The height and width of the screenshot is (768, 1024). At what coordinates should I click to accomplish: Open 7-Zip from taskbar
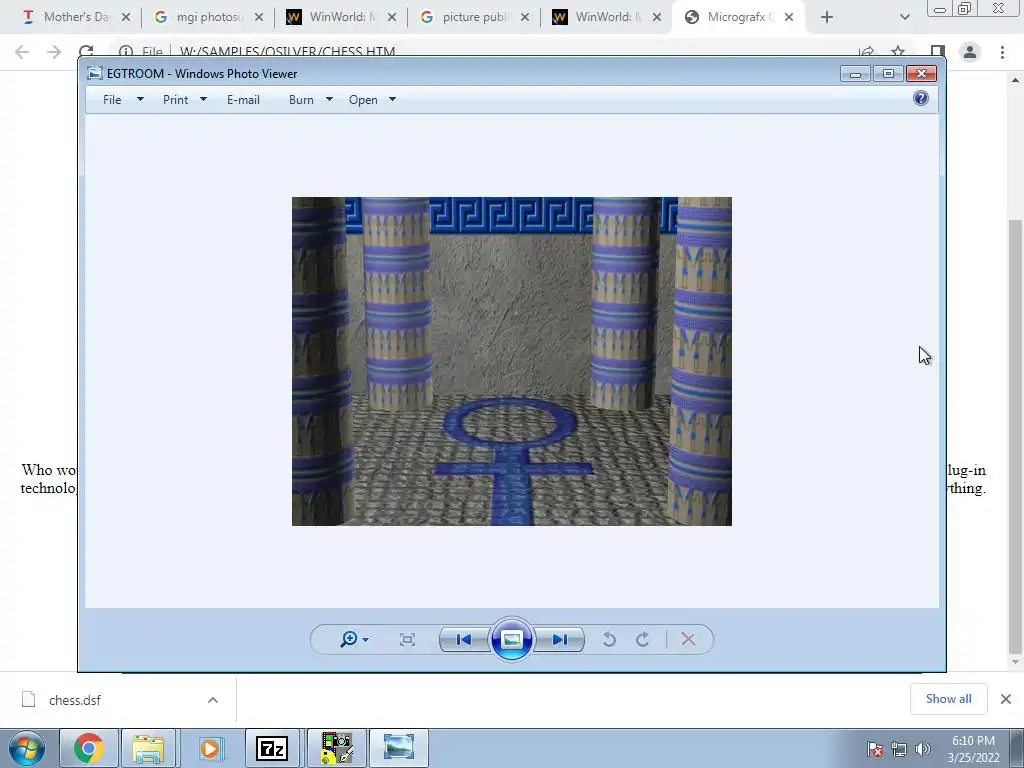(x=272, y=748)
